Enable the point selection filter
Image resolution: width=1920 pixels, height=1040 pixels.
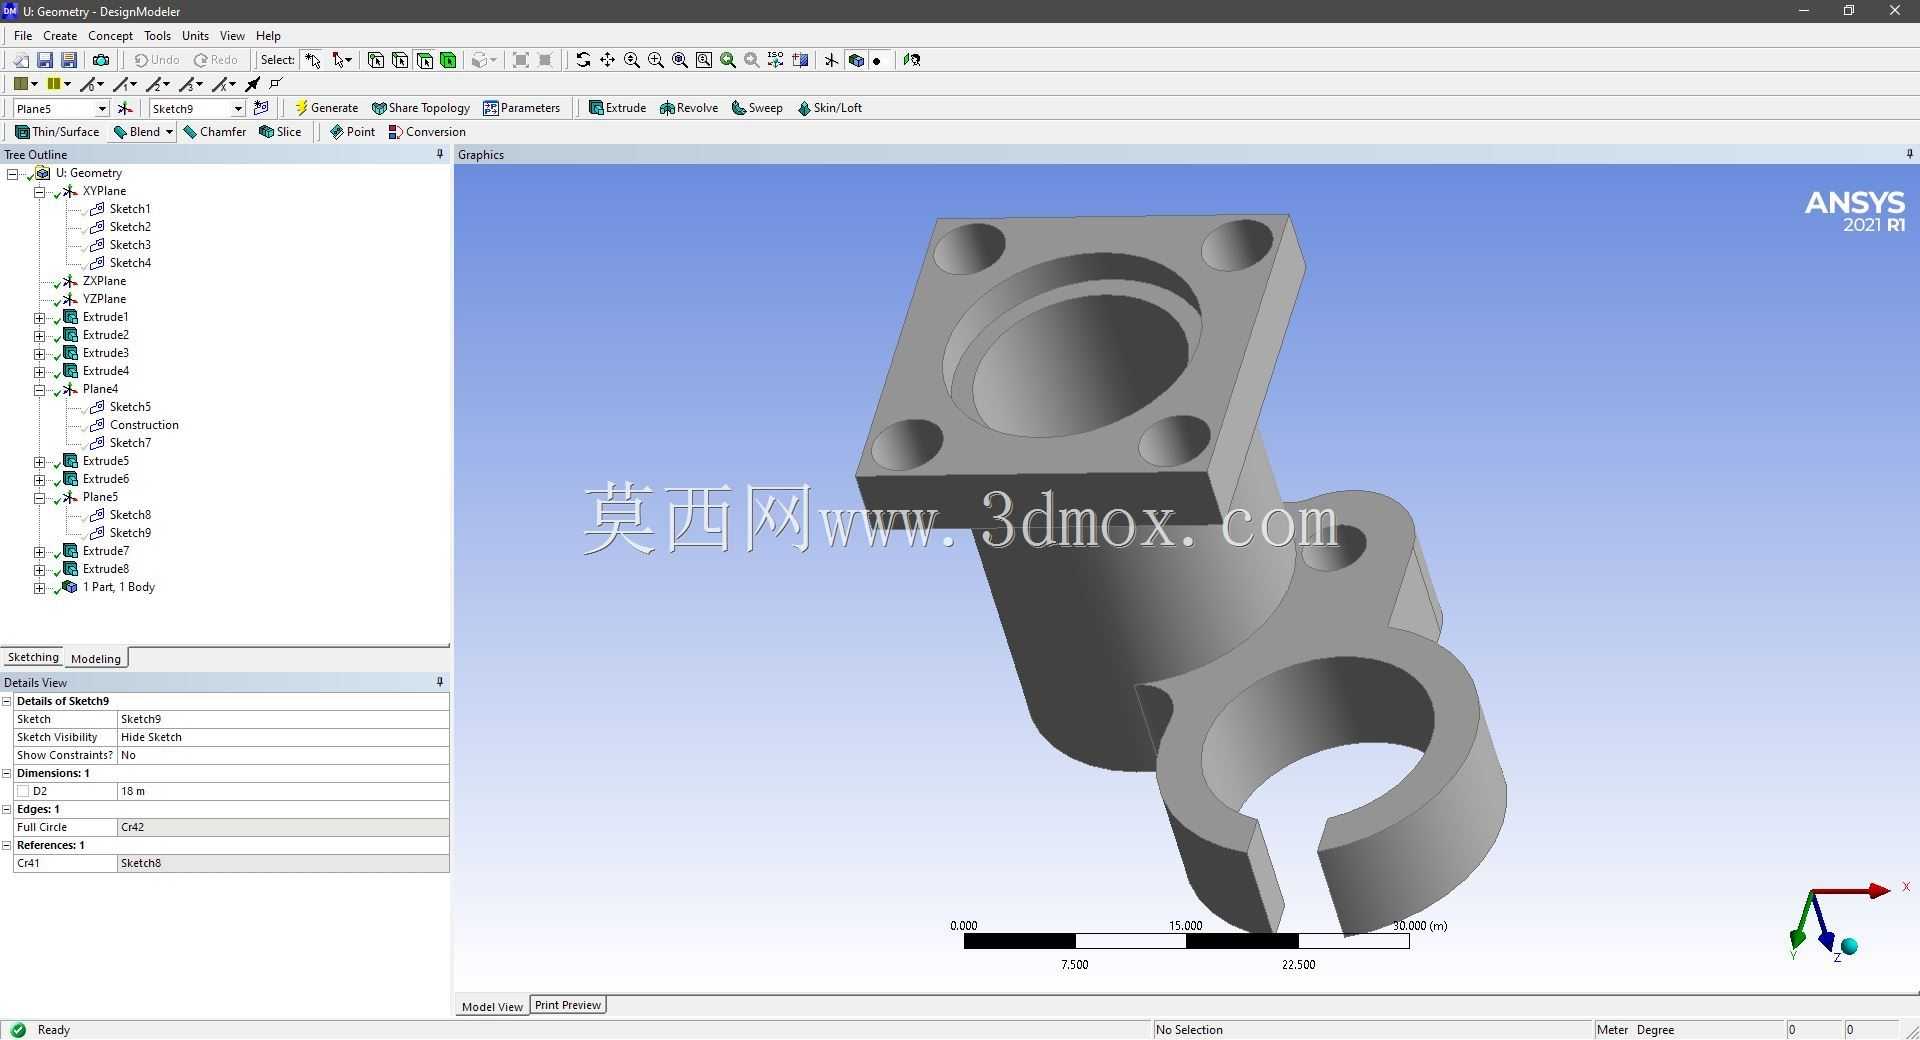tap(376, 60)
